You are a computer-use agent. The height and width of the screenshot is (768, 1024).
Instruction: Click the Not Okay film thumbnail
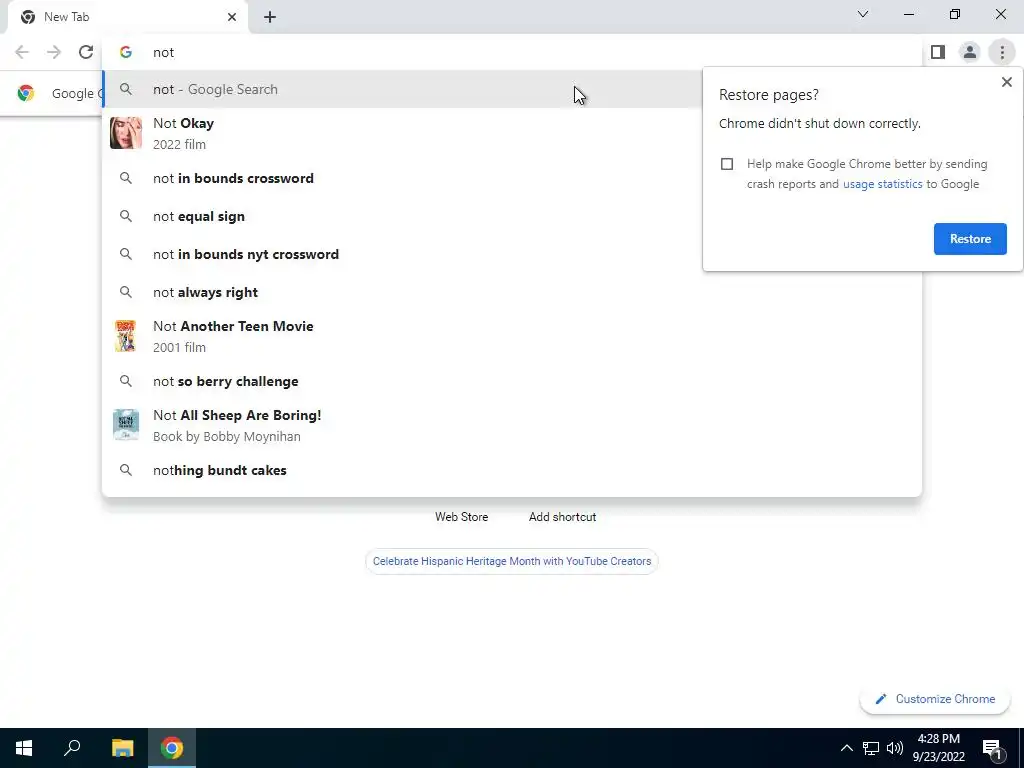click(x=125, y=133)
